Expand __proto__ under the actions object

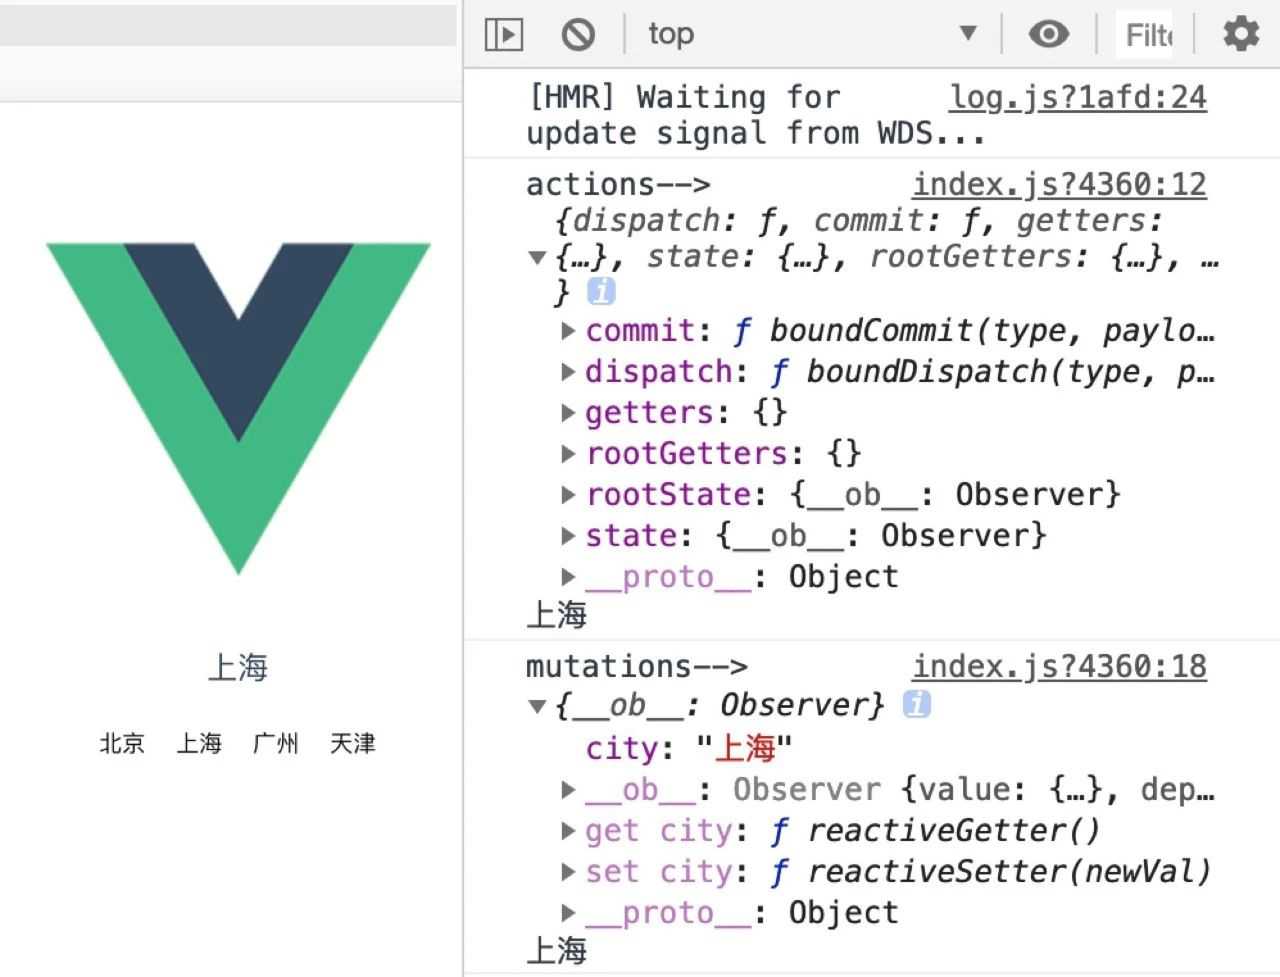pos(568,577)
